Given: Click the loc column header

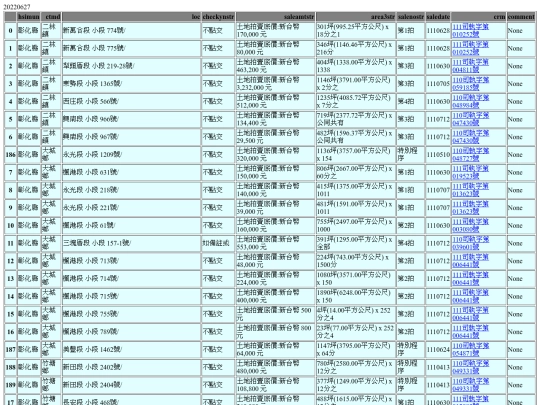Looking at the screenshot, I should (x=132, y=17).
